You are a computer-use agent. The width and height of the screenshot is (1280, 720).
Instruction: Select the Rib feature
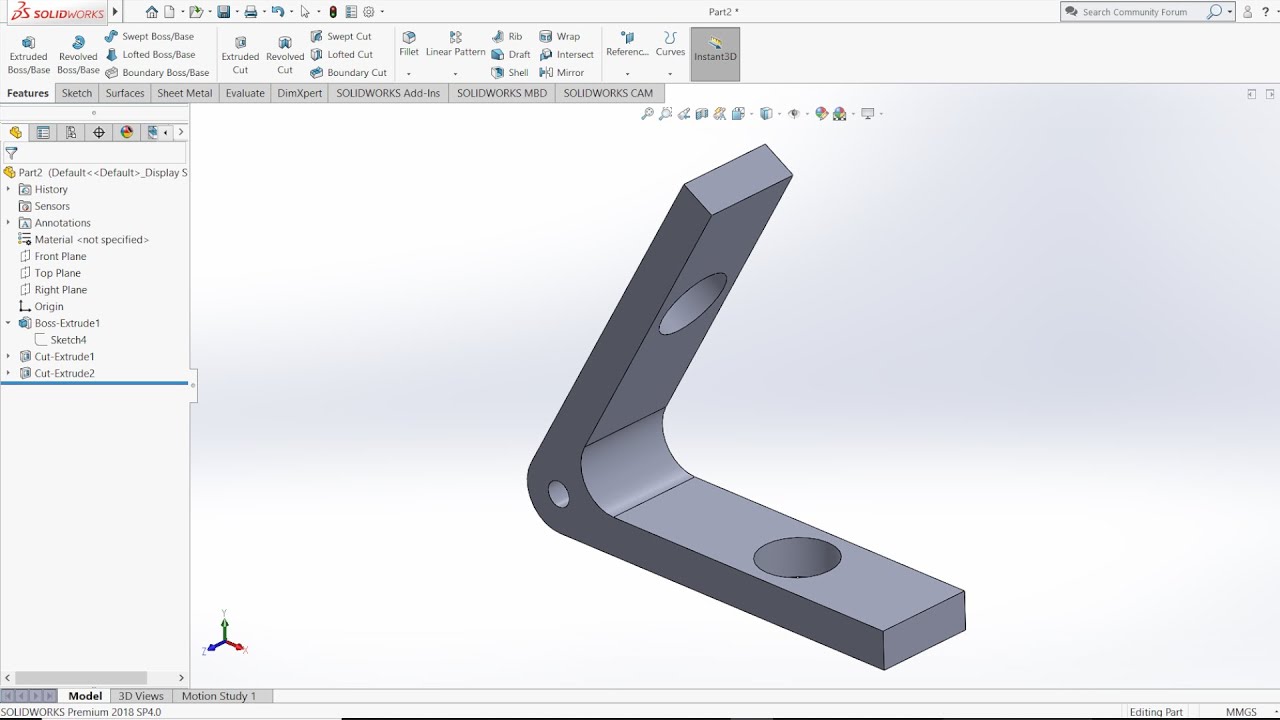pos(507,36)
